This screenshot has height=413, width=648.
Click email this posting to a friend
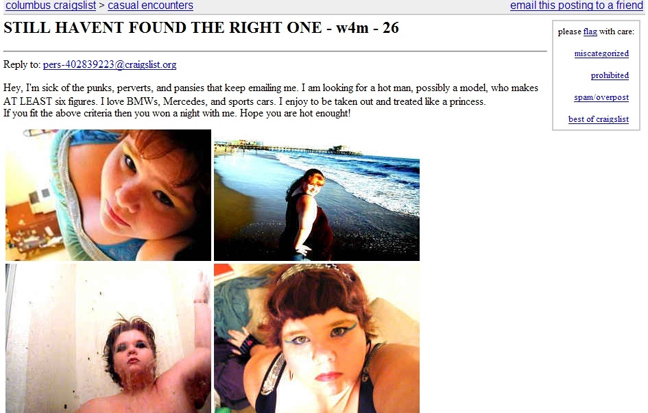tap(577, 6)
